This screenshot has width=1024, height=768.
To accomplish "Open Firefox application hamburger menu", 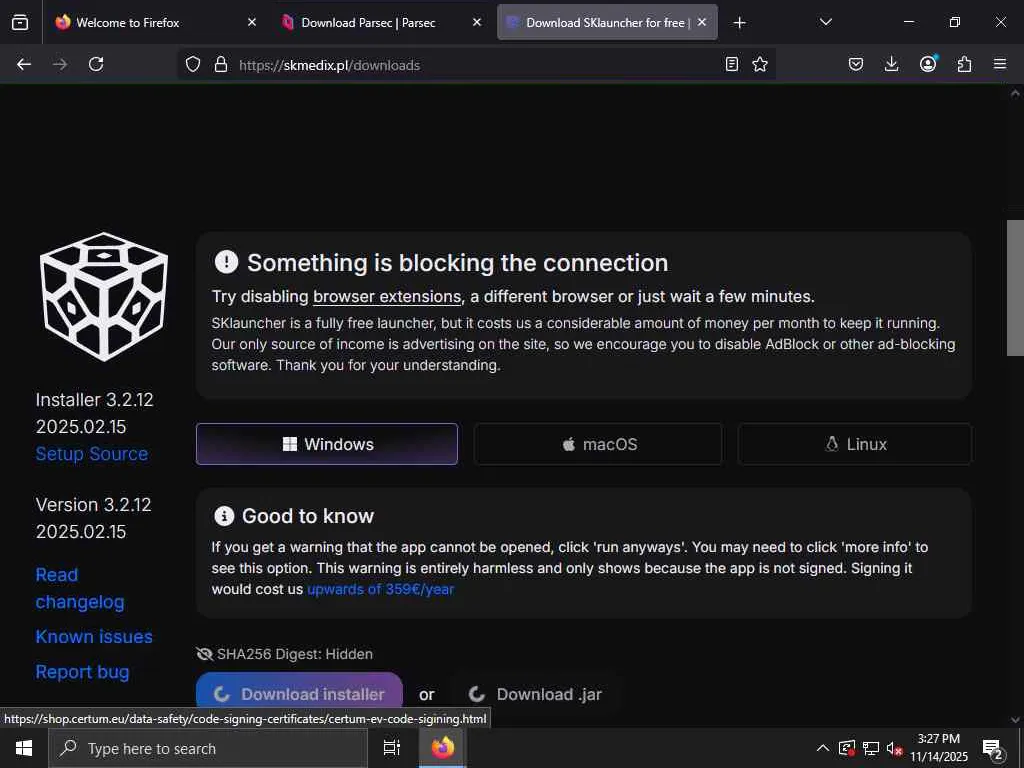I will pos(1000,64).
